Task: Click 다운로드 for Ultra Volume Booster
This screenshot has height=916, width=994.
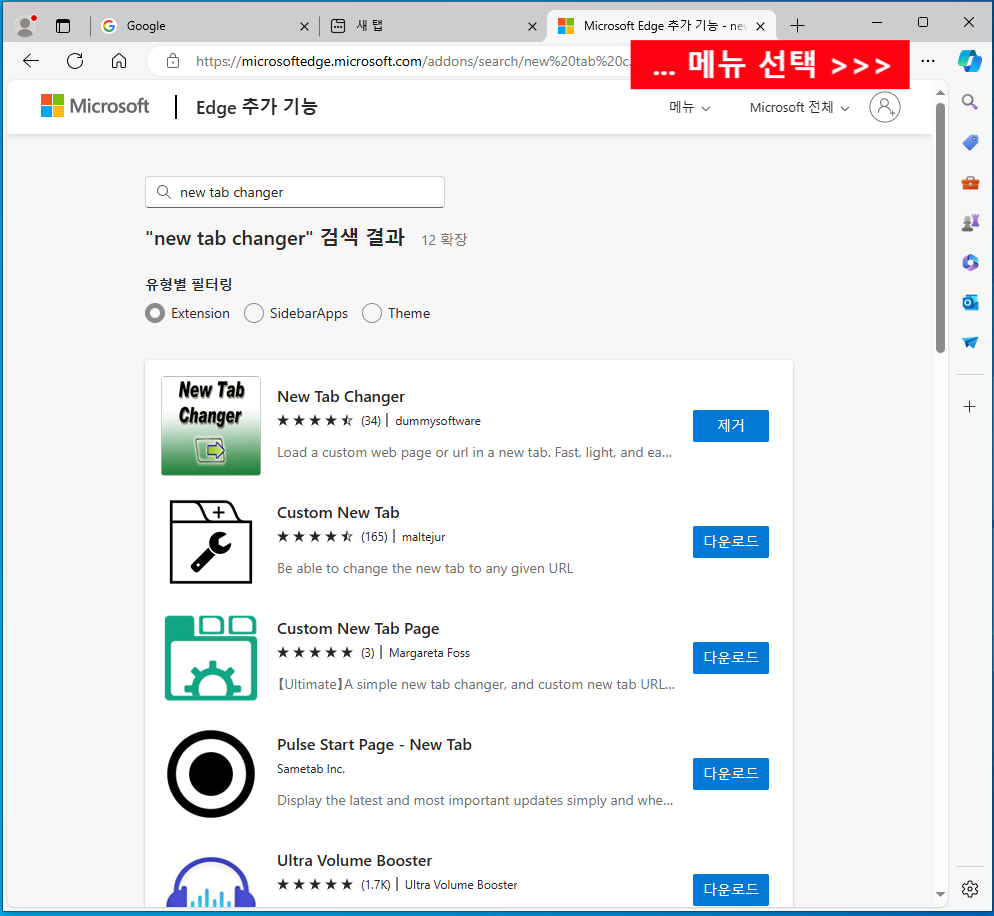Action: (x=730, y=889)
